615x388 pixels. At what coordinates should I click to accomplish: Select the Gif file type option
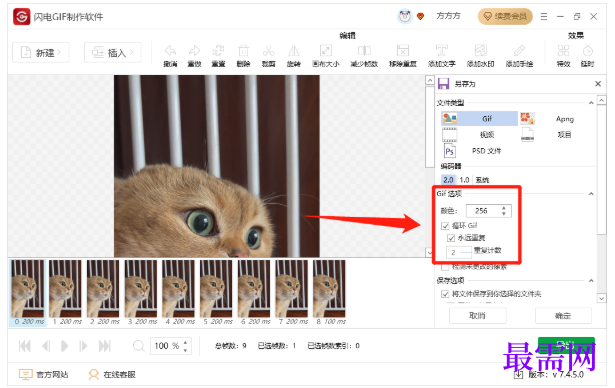coord(479,118)
